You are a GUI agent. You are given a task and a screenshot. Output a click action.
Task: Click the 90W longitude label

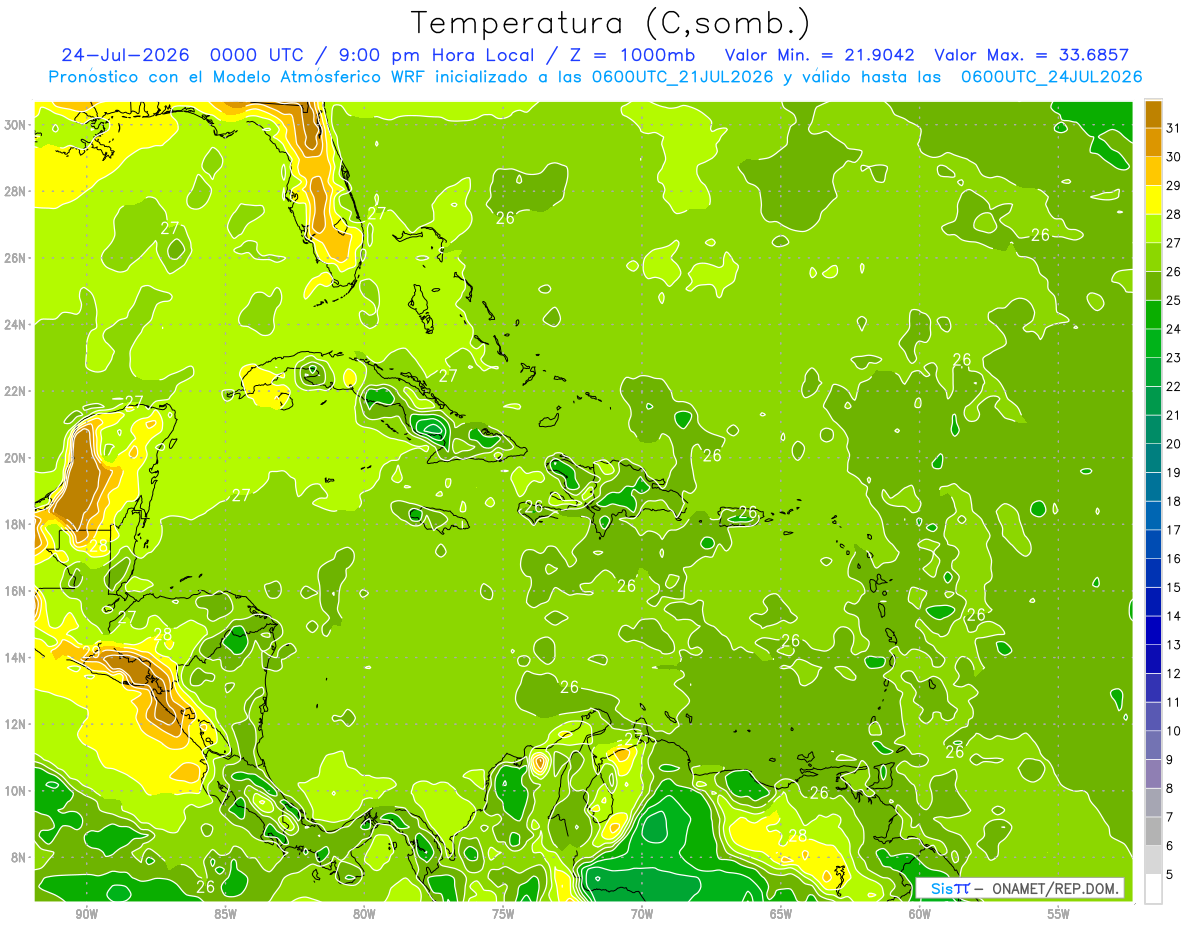click(x=86, y=915)
